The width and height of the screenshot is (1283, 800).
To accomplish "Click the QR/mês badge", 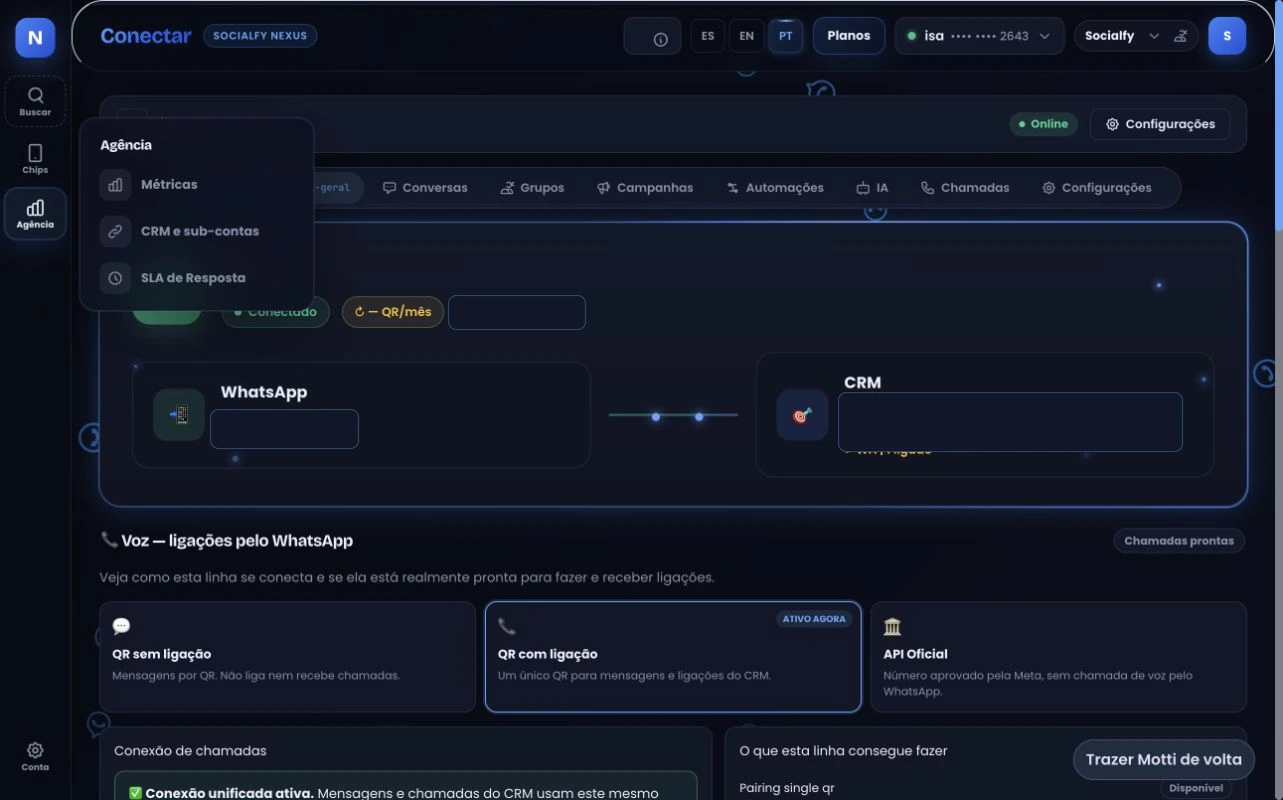I will (393, 312).
